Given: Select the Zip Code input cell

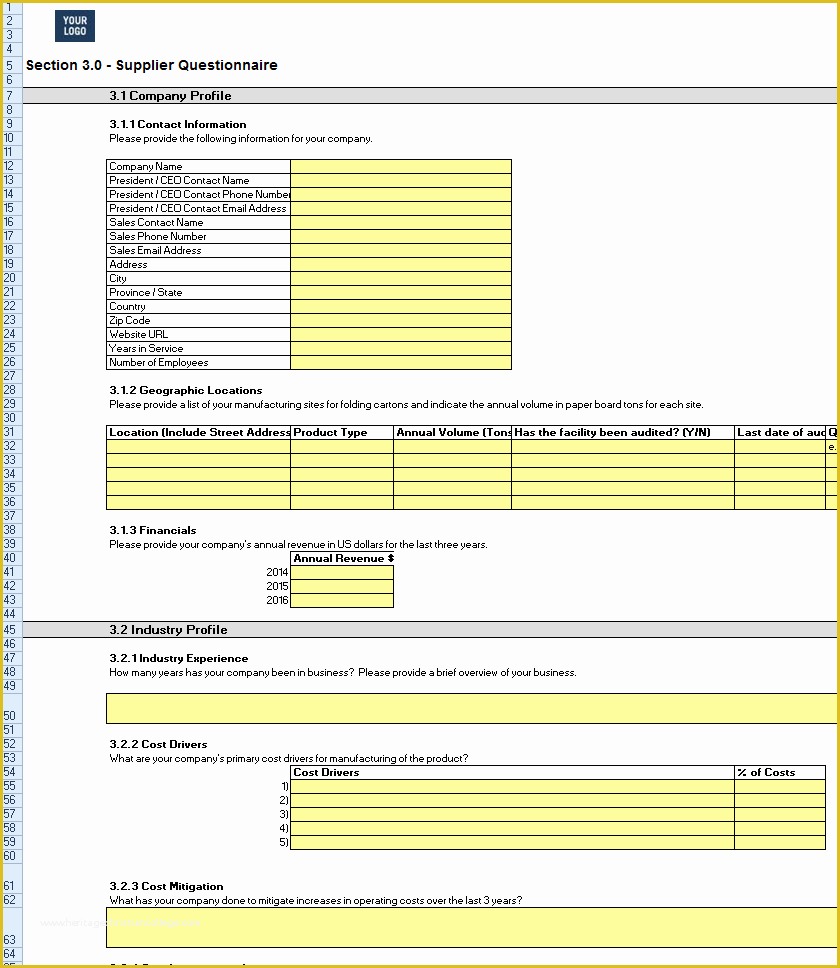Looking at the screenshot, I should (x=401, y=320).
